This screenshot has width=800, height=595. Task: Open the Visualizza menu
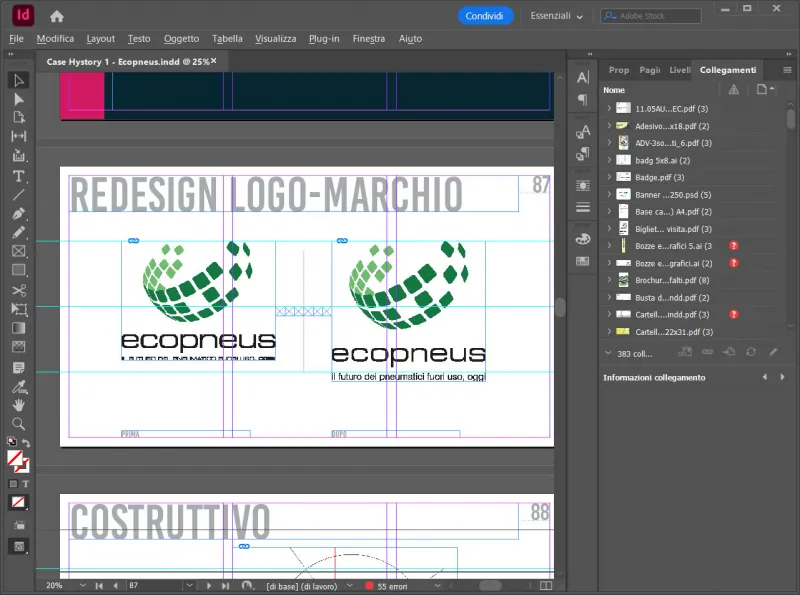tap(276, 39)
